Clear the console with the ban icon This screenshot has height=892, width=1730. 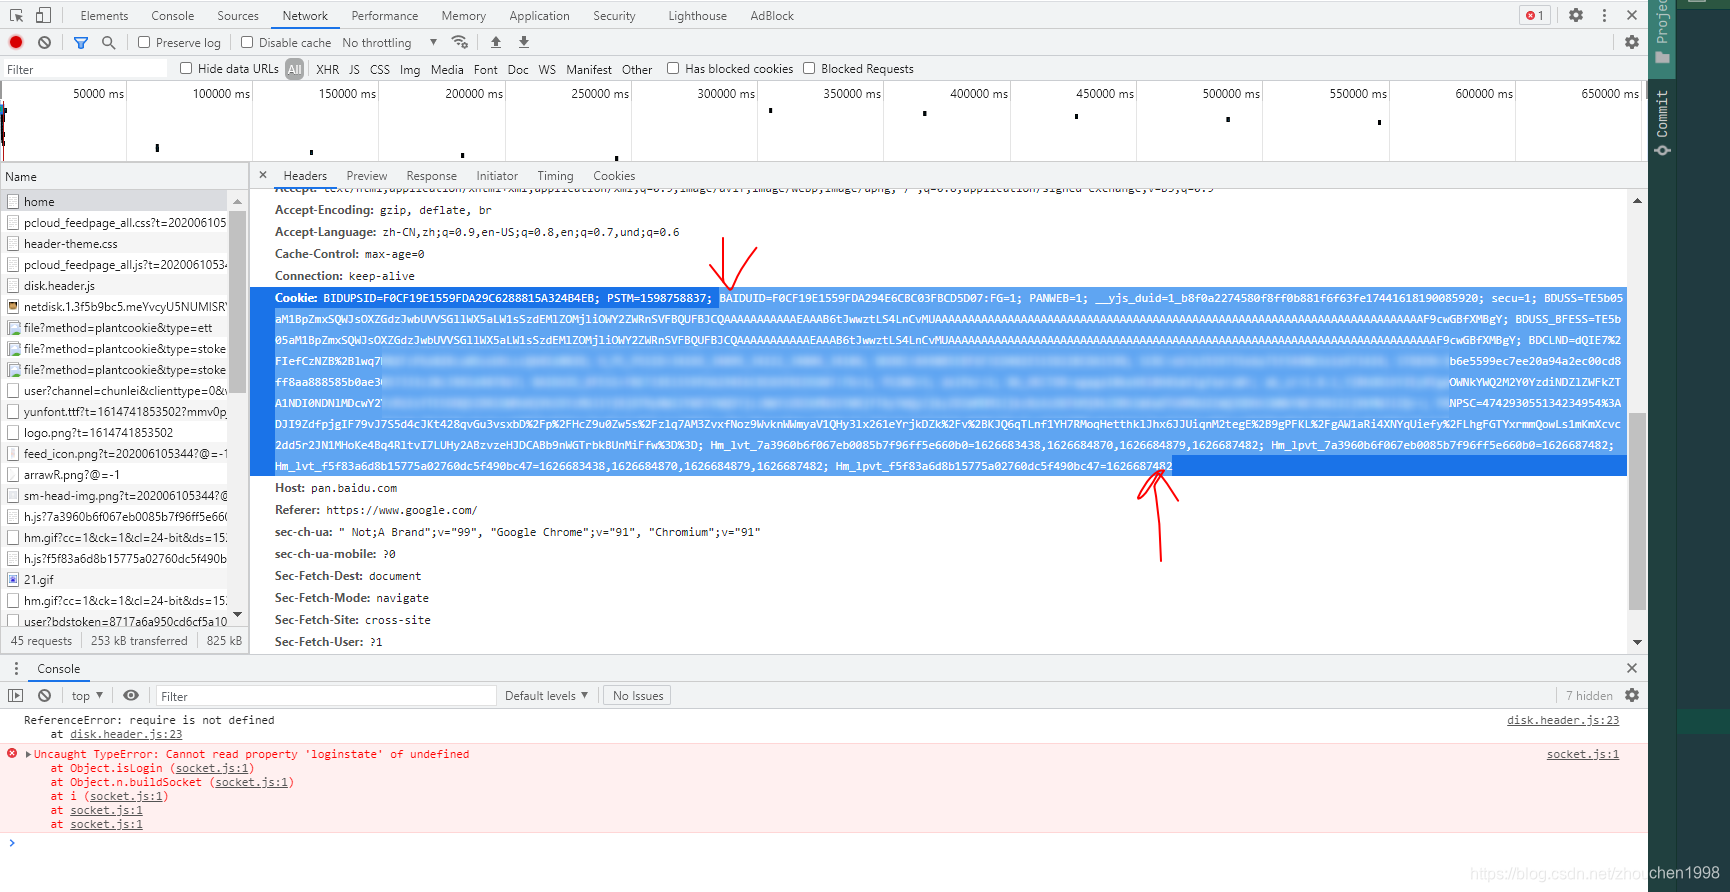click(x=45, y=695)
